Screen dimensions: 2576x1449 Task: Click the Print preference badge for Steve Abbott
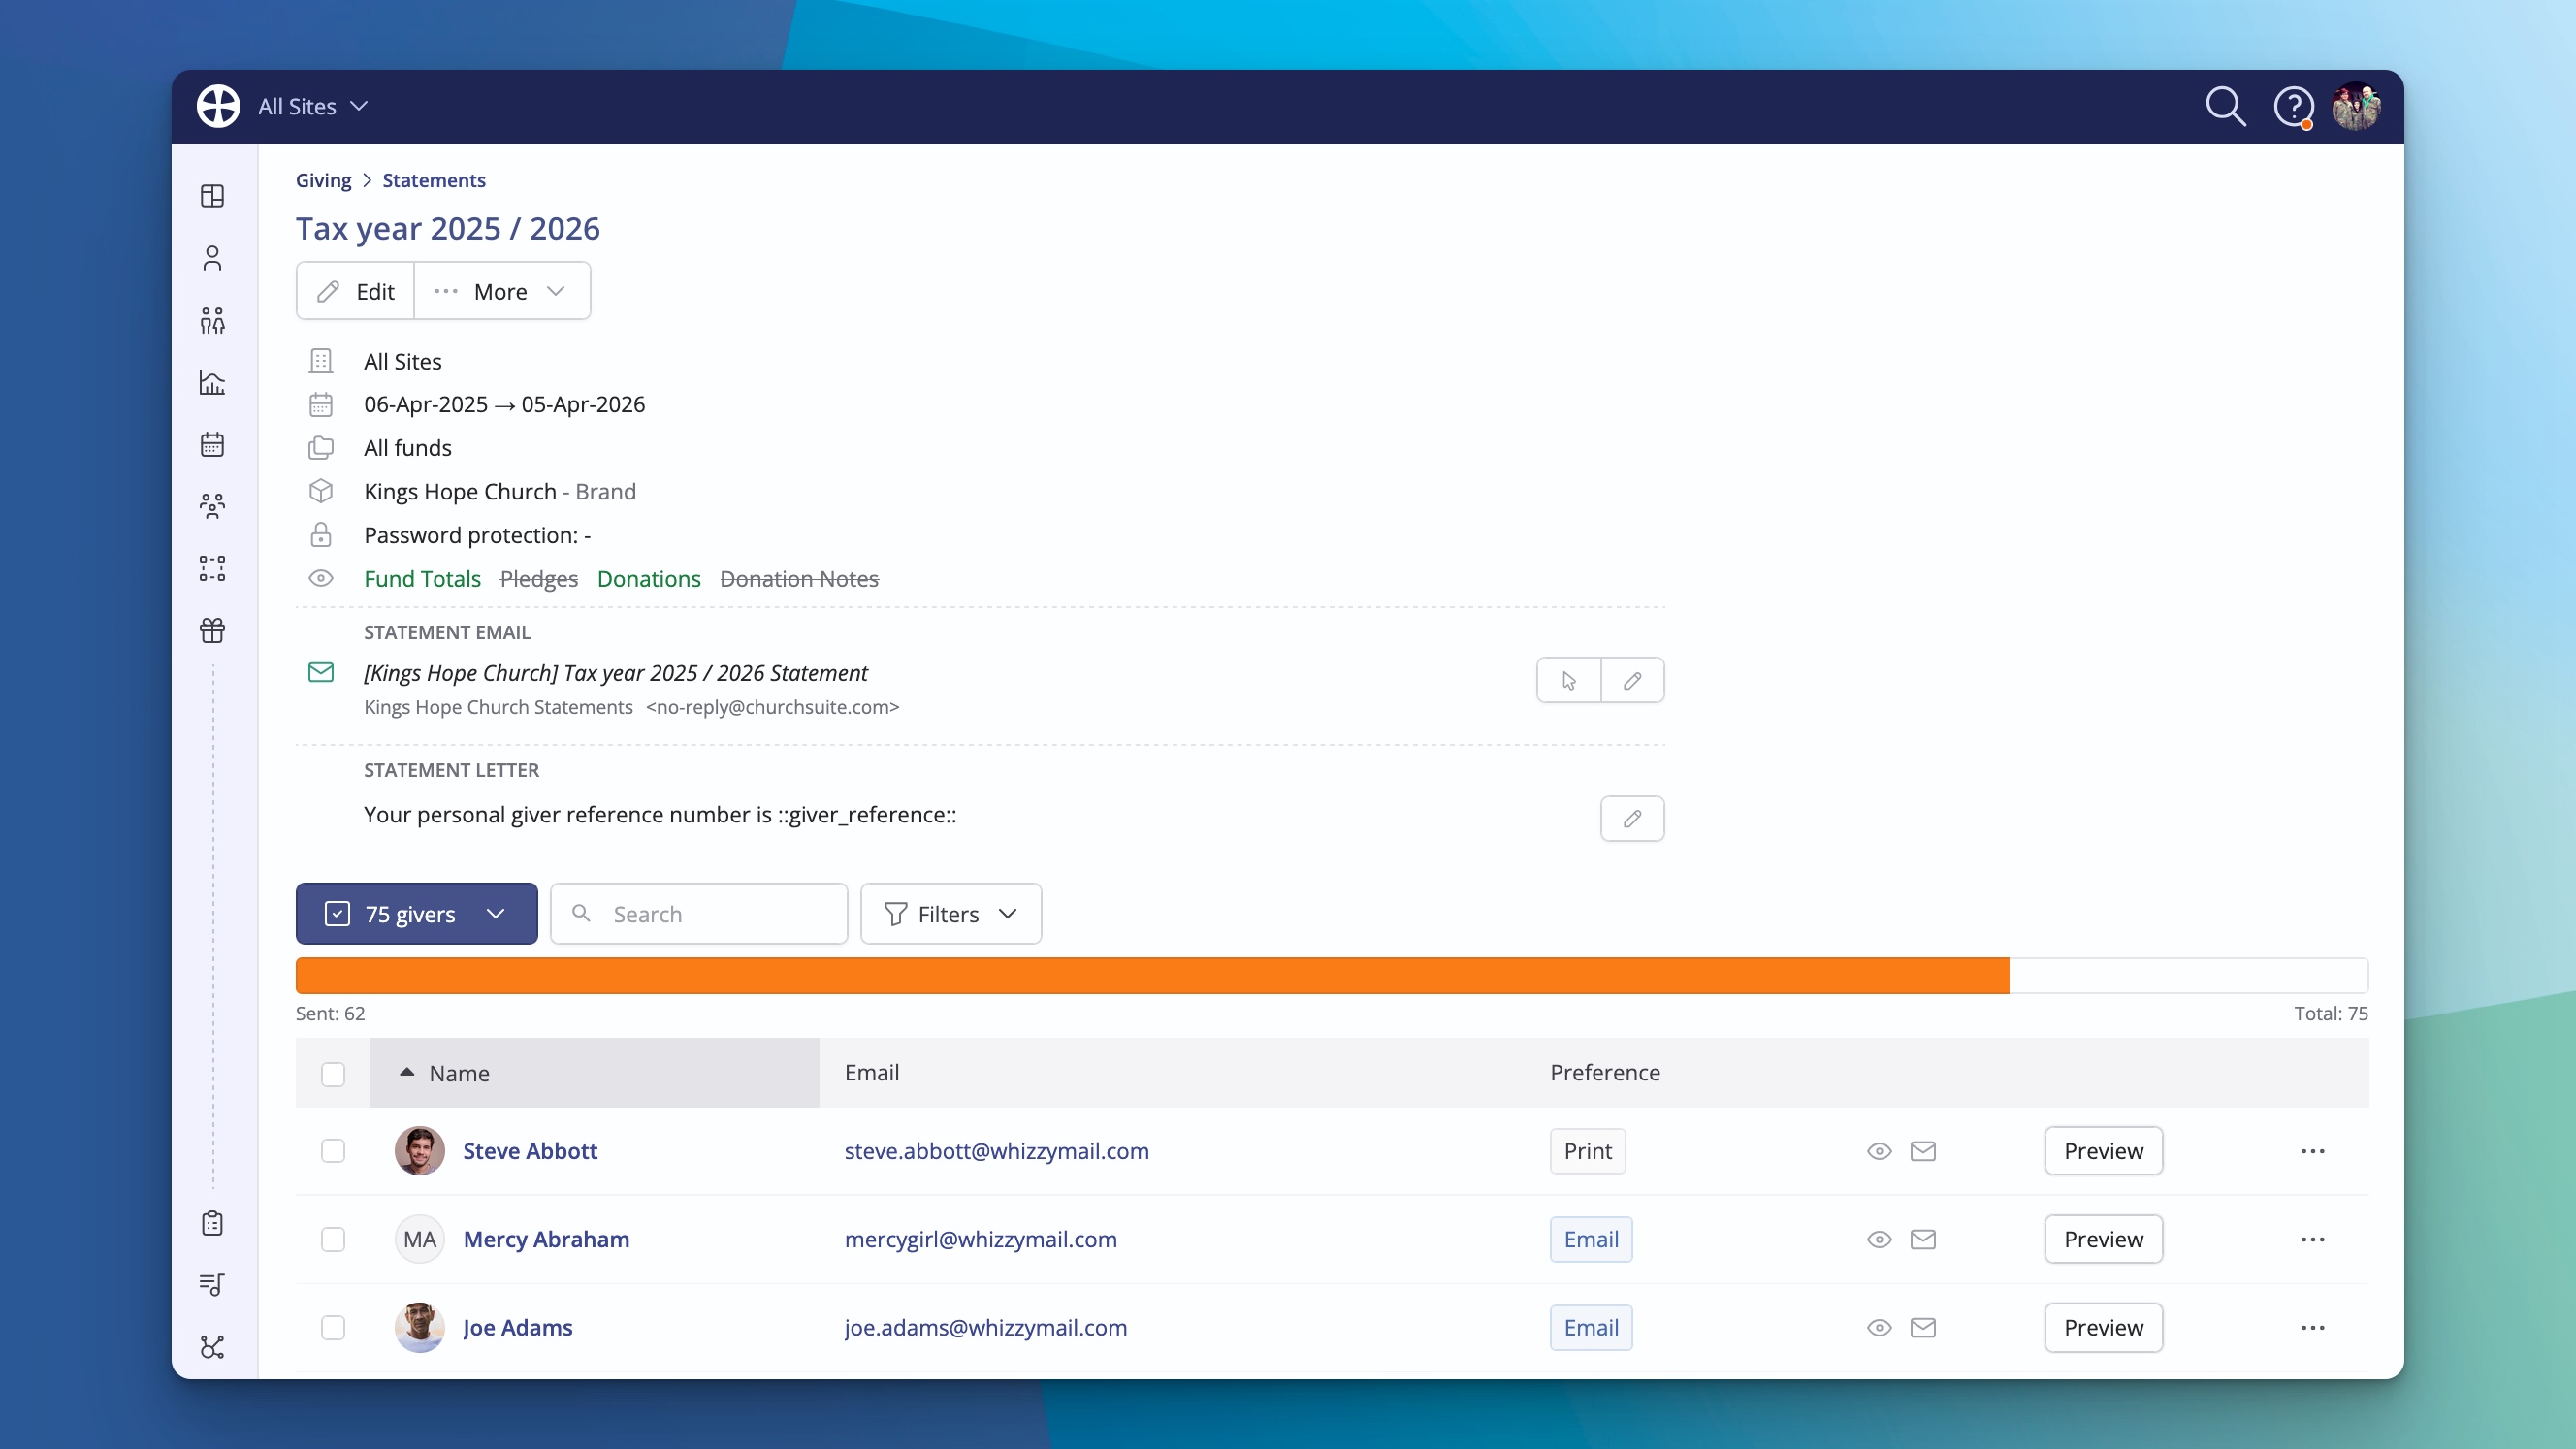1587,1151
